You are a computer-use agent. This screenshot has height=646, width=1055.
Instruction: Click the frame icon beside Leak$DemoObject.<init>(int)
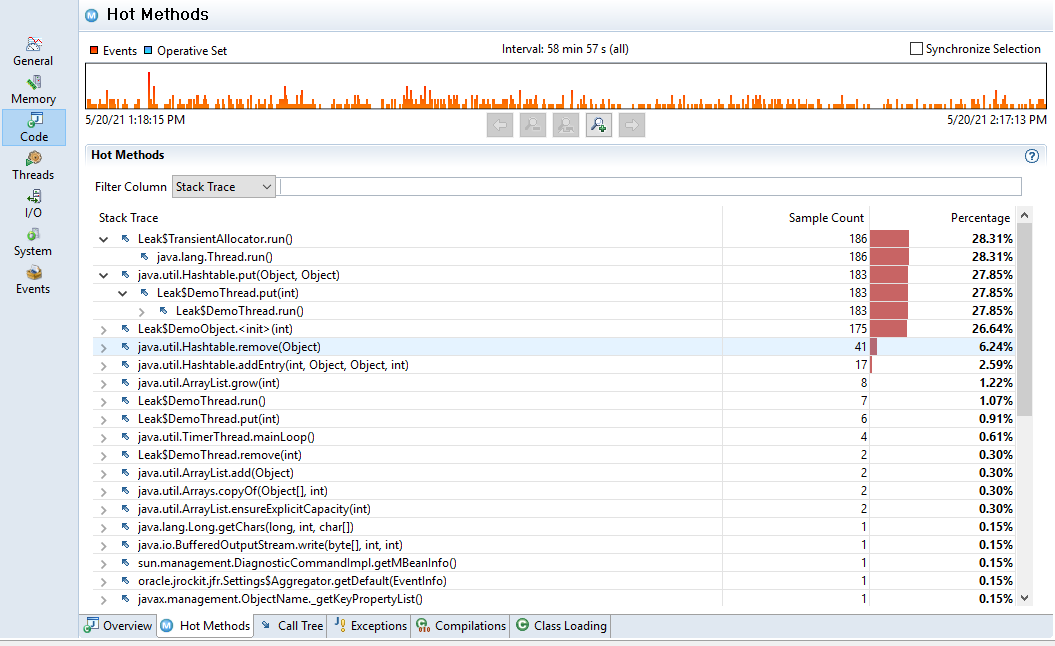pos(126,329)
